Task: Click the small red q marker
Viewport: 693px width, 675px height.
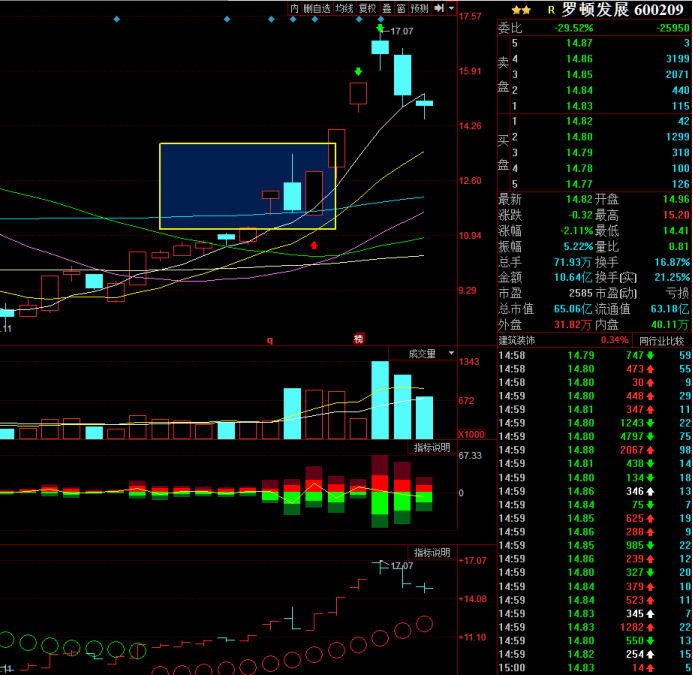Action: coord(269,340)
